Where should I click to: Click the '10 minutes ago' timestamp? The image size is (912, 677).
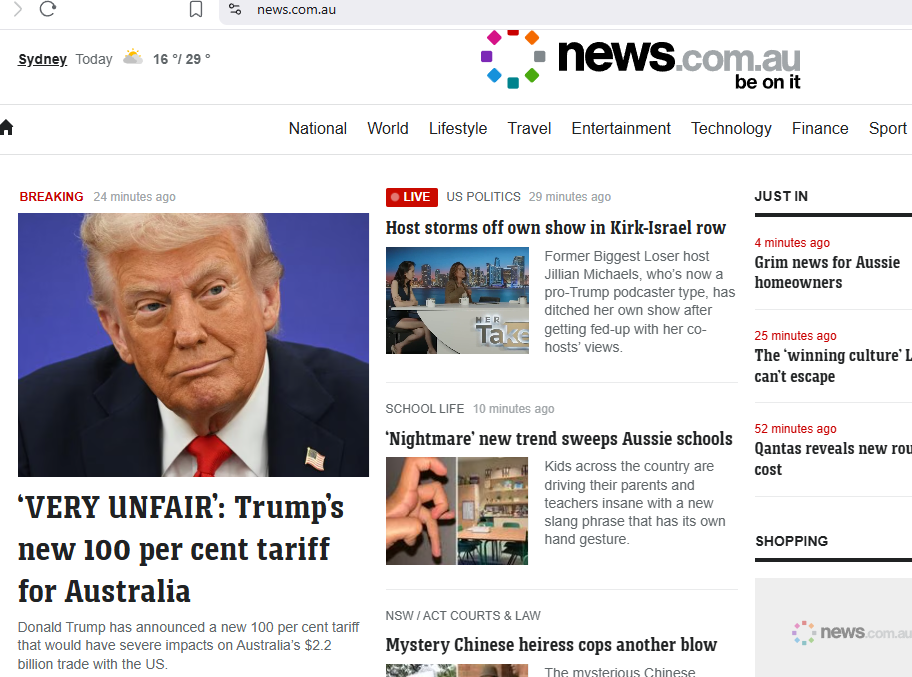pyautogui.click(x=514, y=409)
